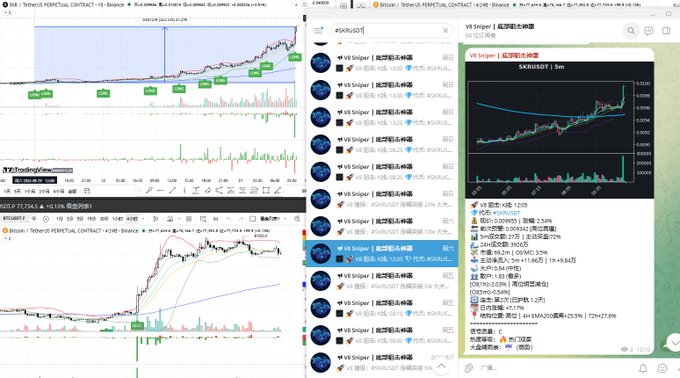Set SKR chart range to 1 month
The width and height of the screenshot is (680, 378).
(x=30, y=191)
